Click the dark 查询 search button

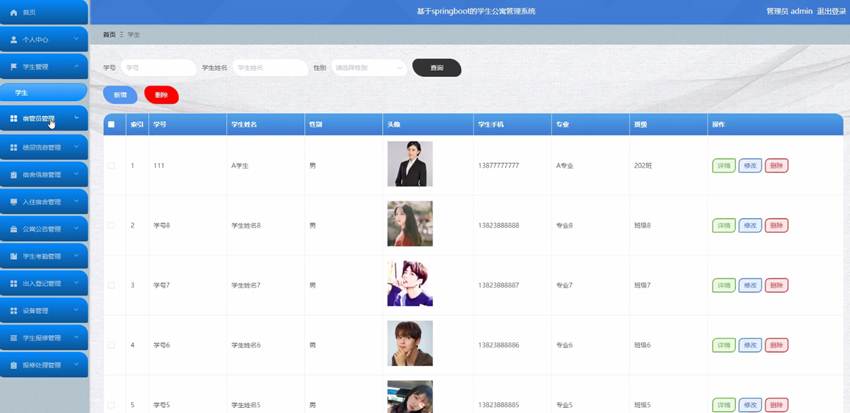437,68
